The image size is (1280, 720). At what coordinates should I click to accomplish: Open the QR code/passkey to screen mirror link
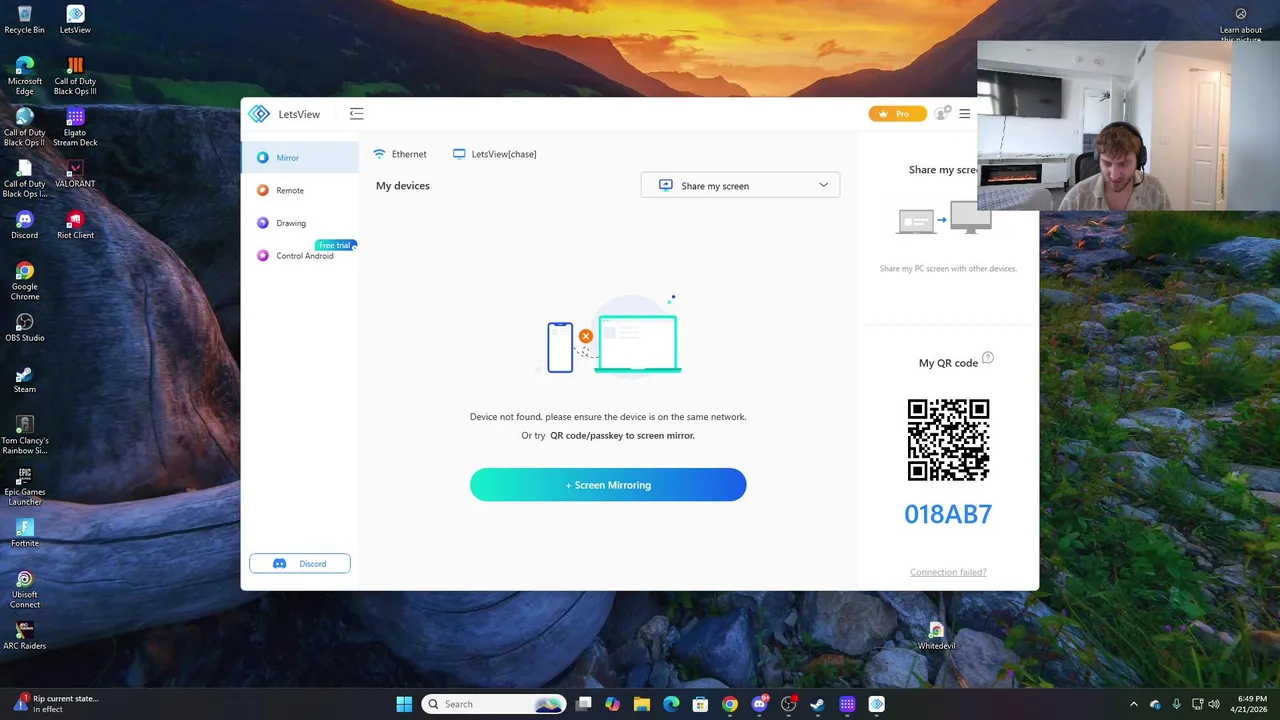[622, 435]
